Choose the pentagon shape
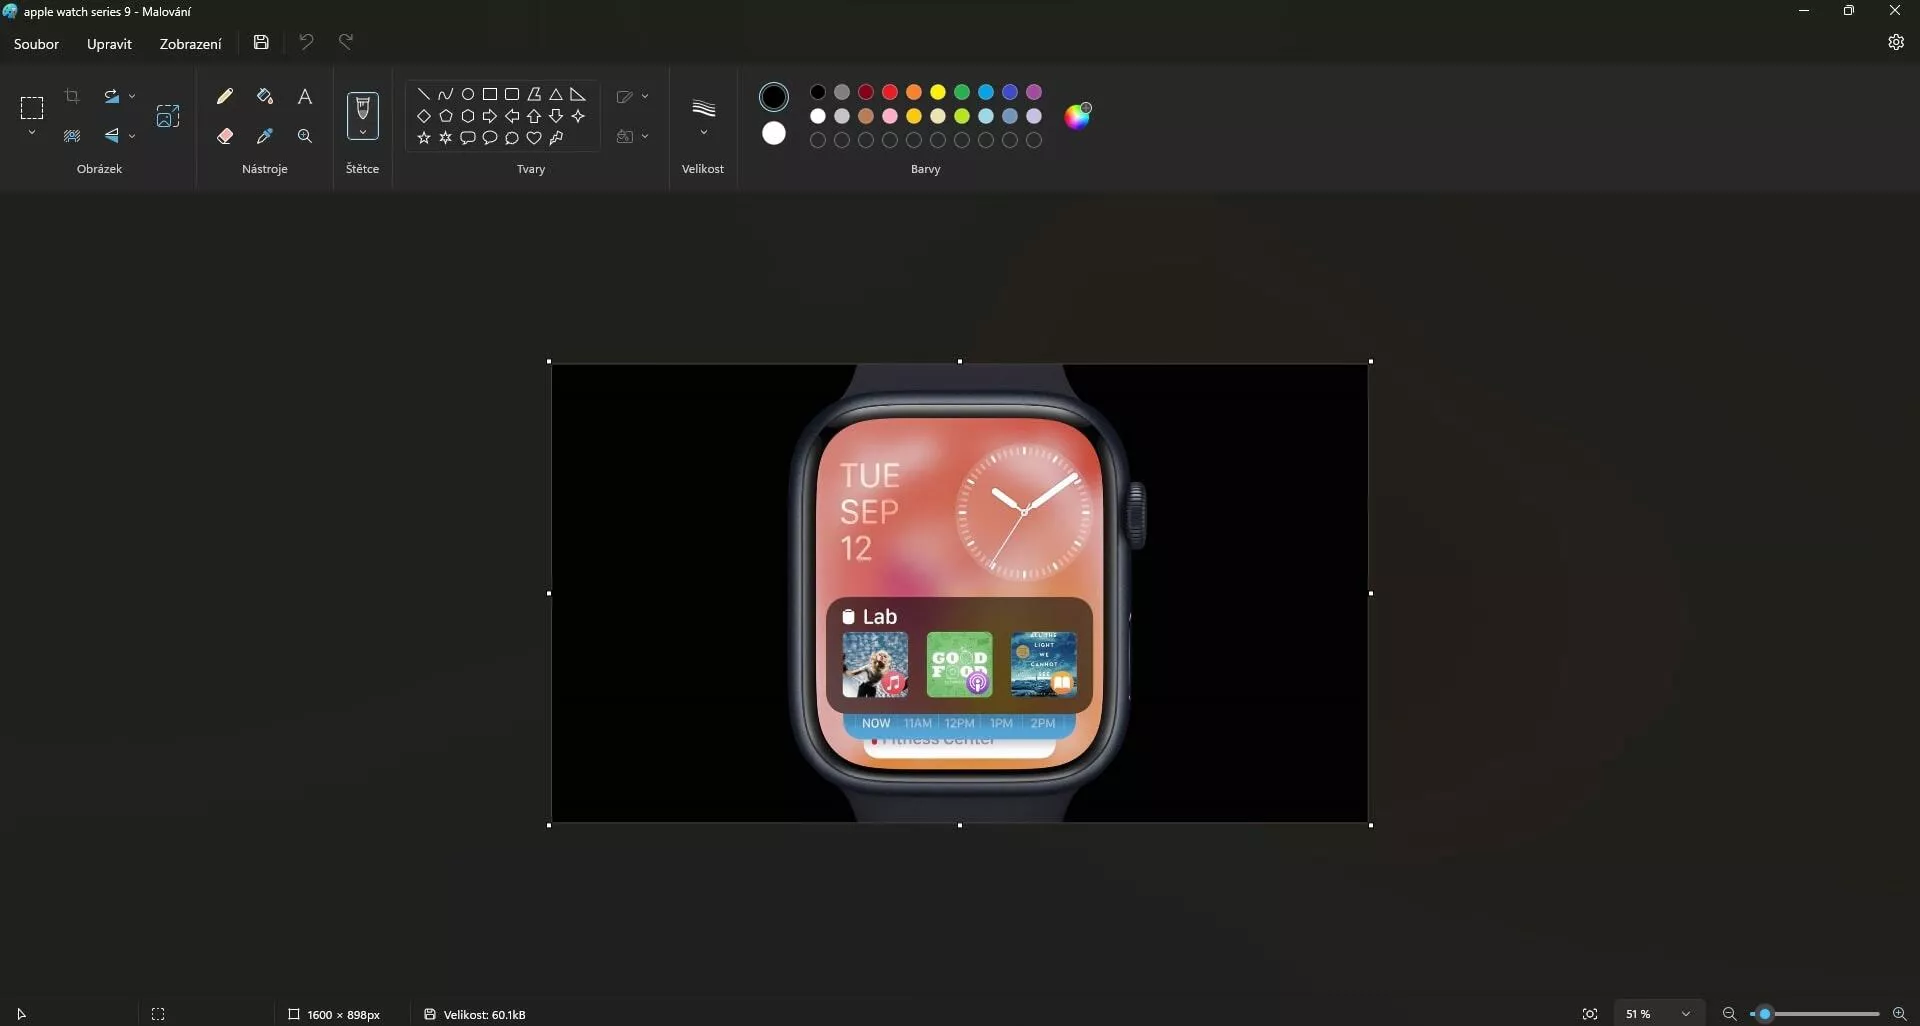1920x1026 pixels. 446,116
